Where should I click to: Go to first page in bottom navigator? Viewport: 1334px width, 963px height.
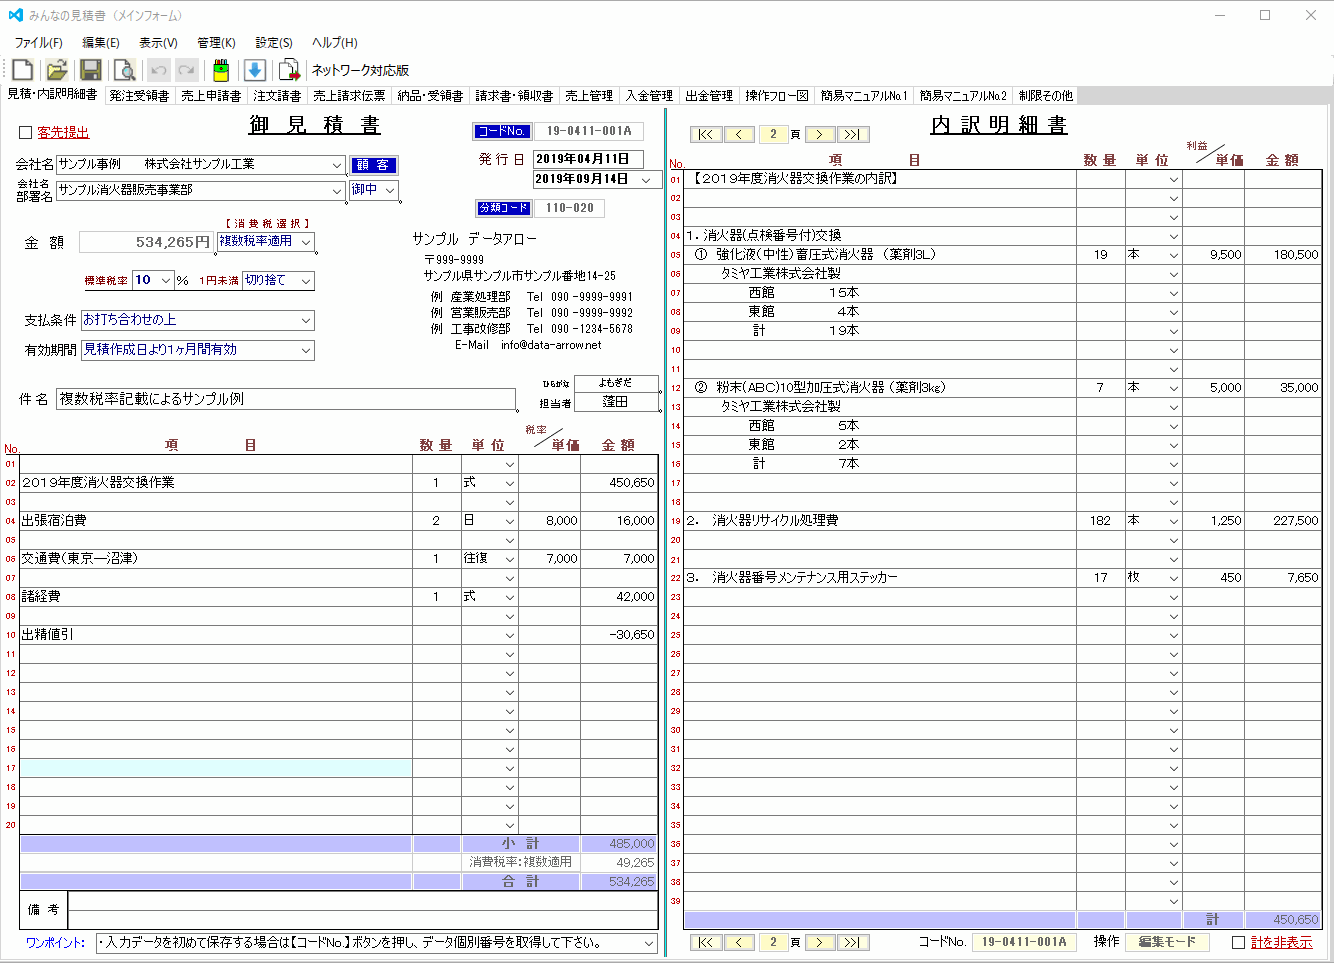click(x=706, y=942)
